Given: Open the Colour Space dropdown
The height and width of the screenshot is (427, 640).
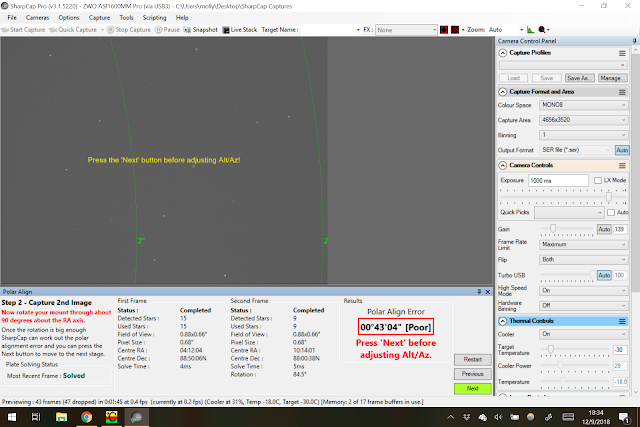Looking at the screenshot, I should coord(583,105).
